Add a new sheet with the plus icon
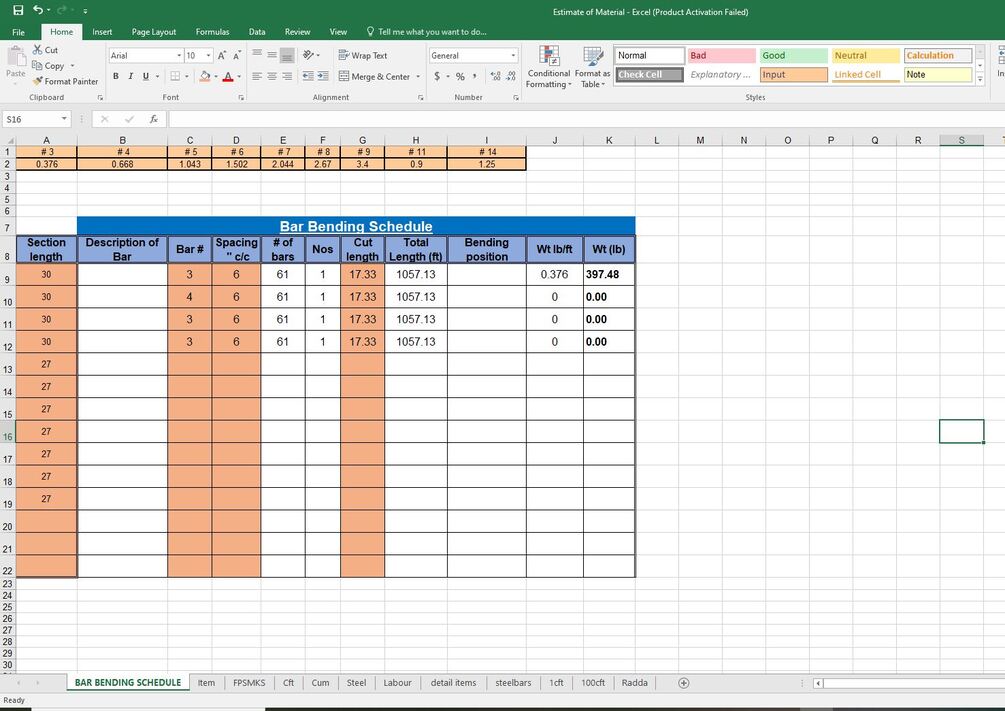This screenshot has height=711, width=1005. pyautogui.click(x=684, y=683)
